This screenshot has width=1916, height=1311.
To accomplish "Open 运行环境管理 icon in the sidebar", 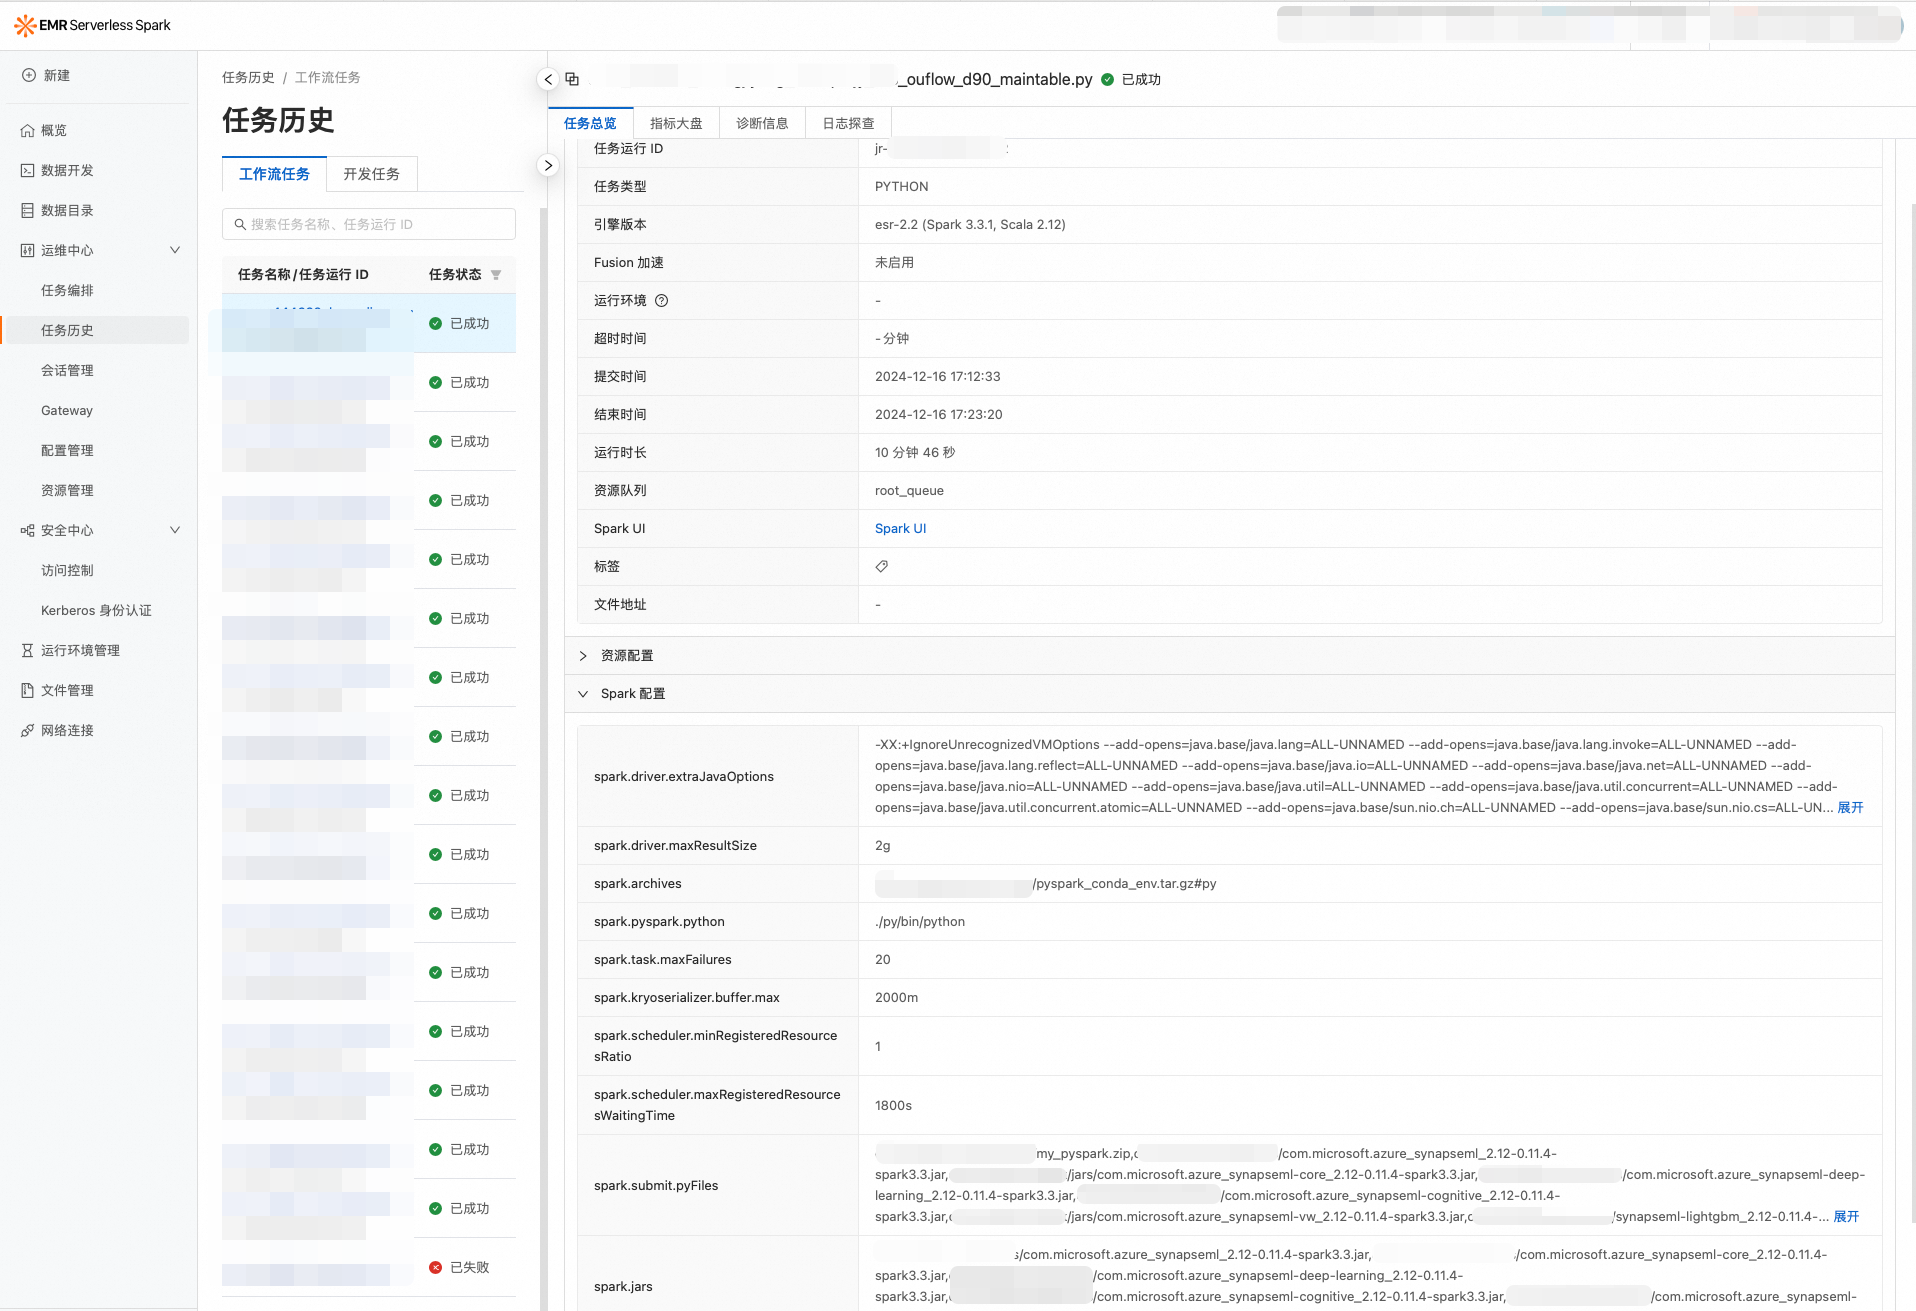I will (28, 651).
